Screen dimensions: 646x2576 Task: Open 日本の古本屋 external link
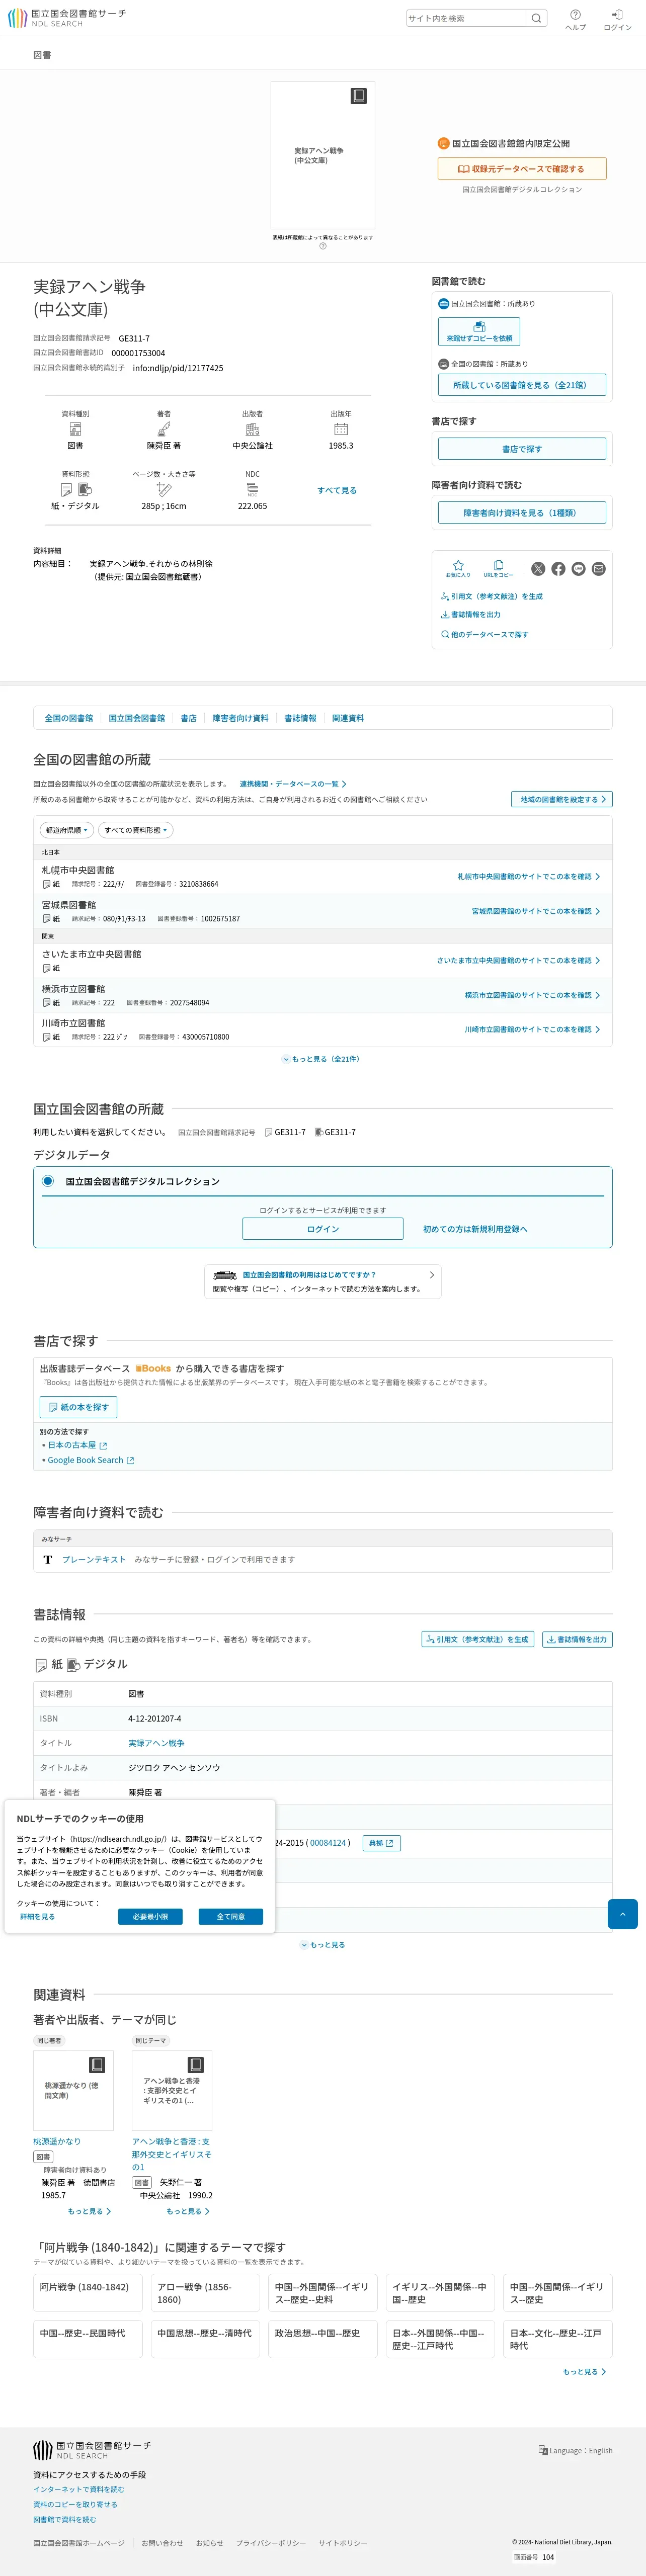[77, 1445]
